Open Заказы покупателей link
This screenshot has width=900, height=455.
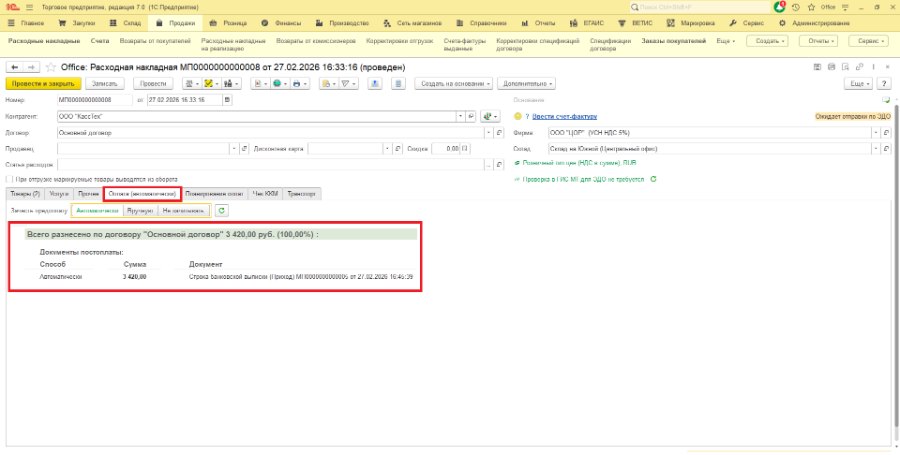coord(674,41)
